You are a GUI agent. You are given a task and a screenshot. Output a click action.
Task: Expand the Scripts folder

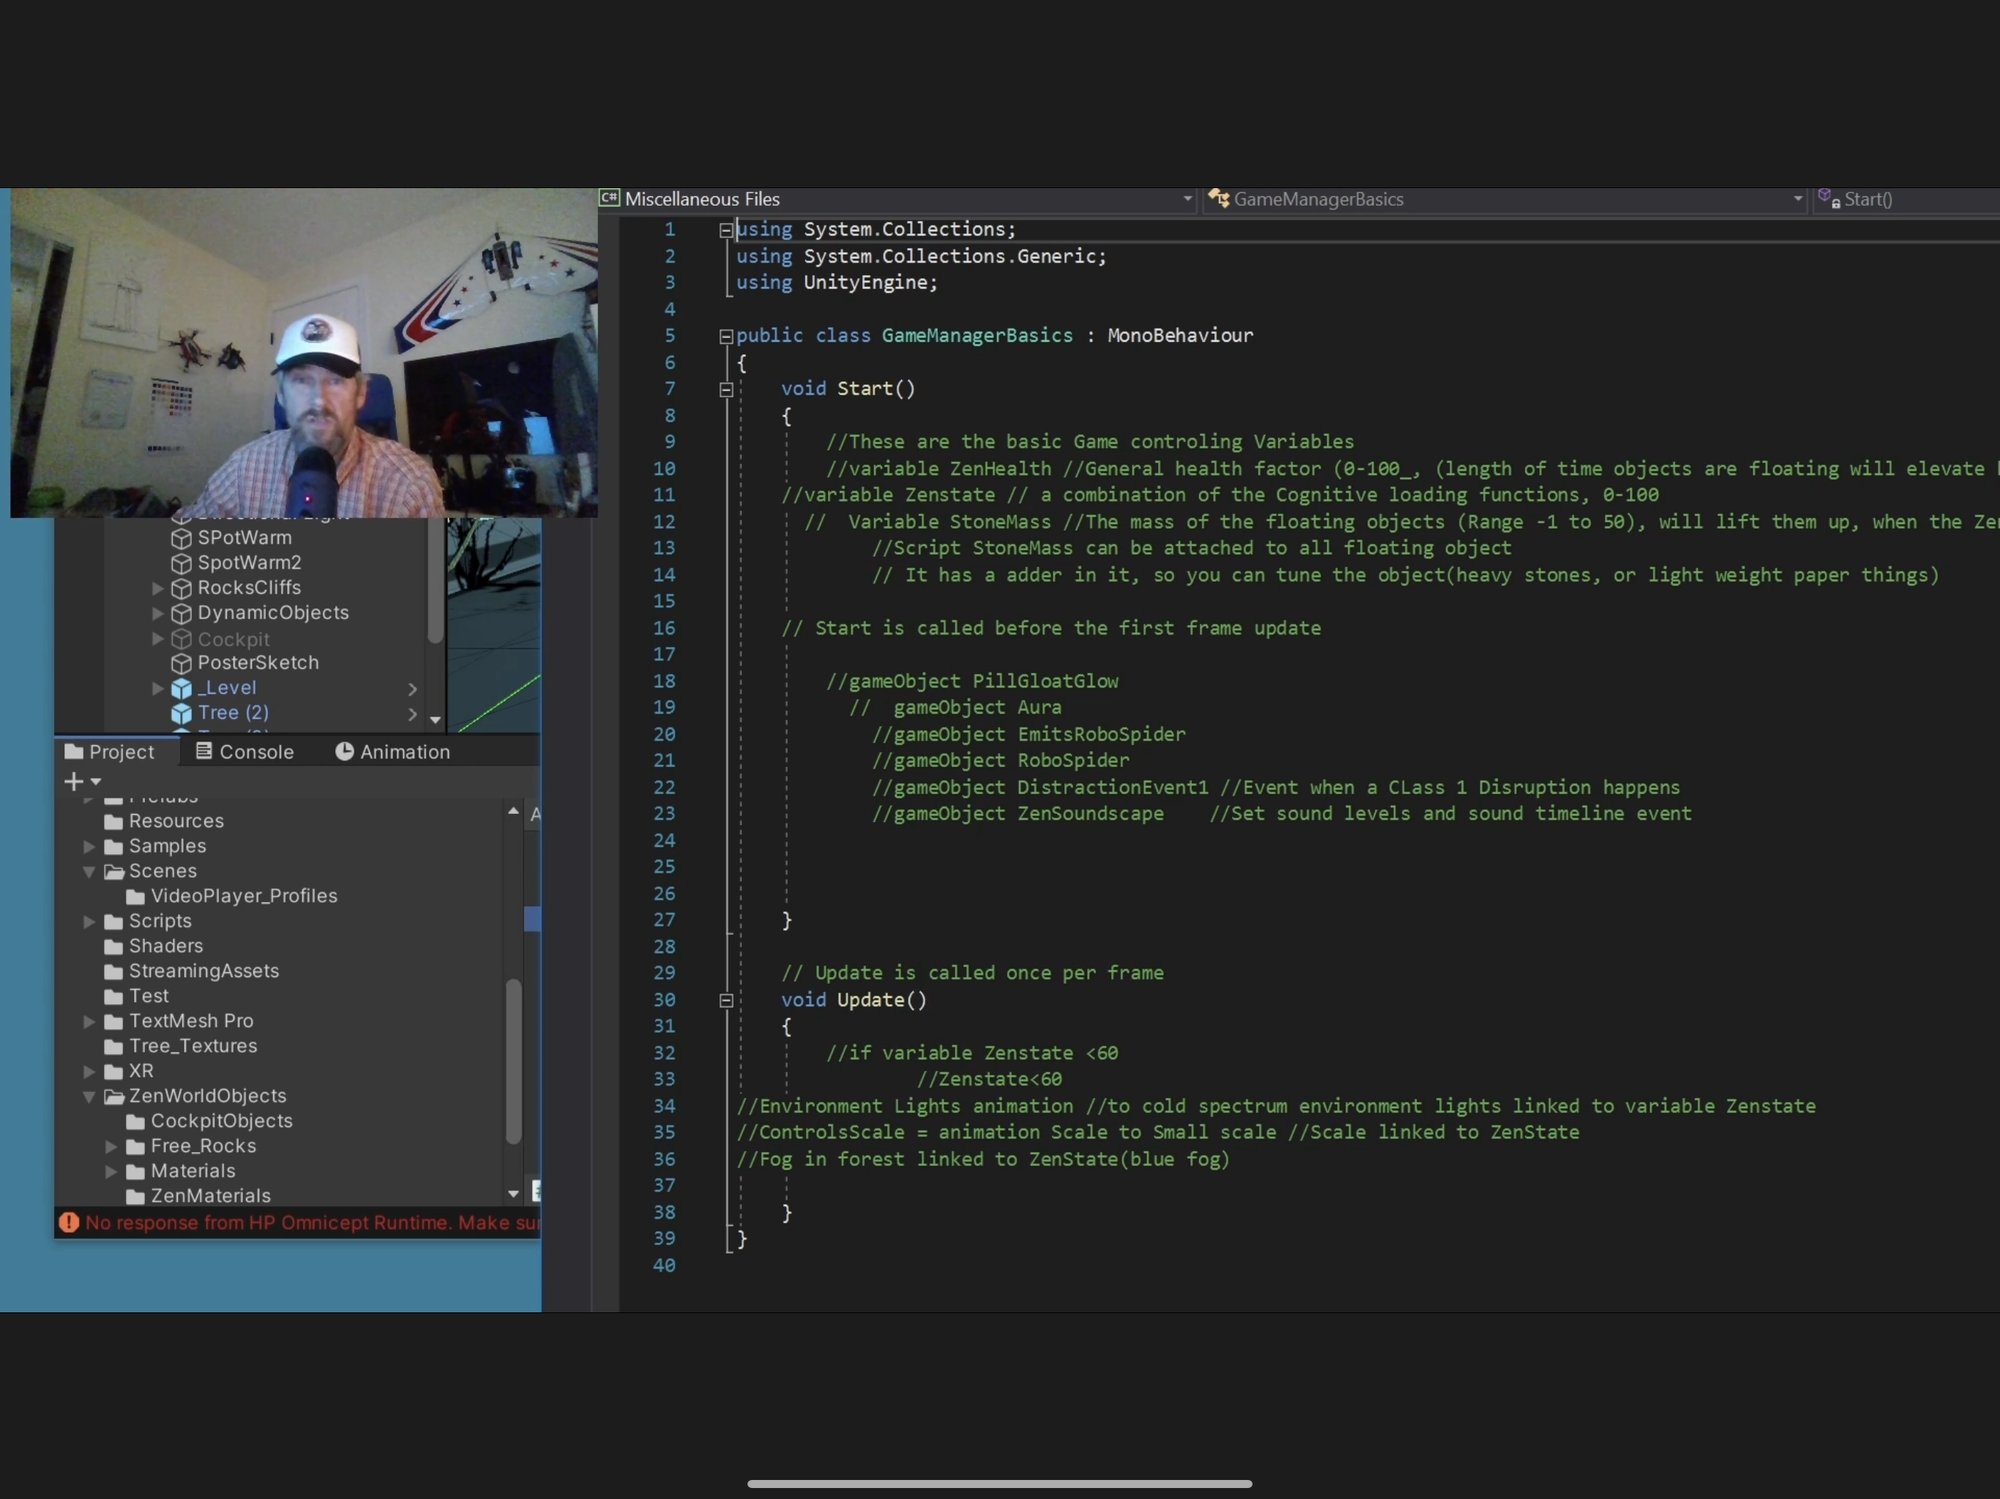[89, 921]
